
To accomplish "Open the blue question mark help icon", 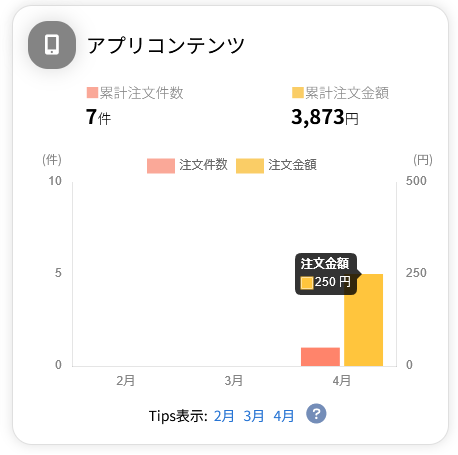I will click(x=316, y=414).
